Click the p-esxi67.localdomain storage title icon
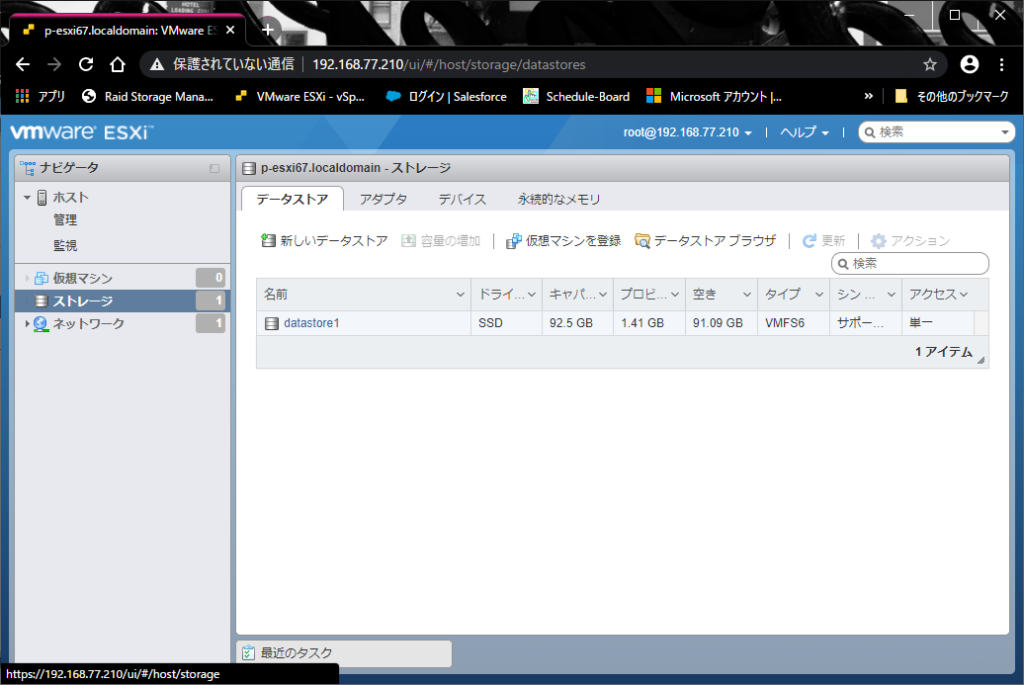Screen dimensions: 1024x685 point(249,168)
